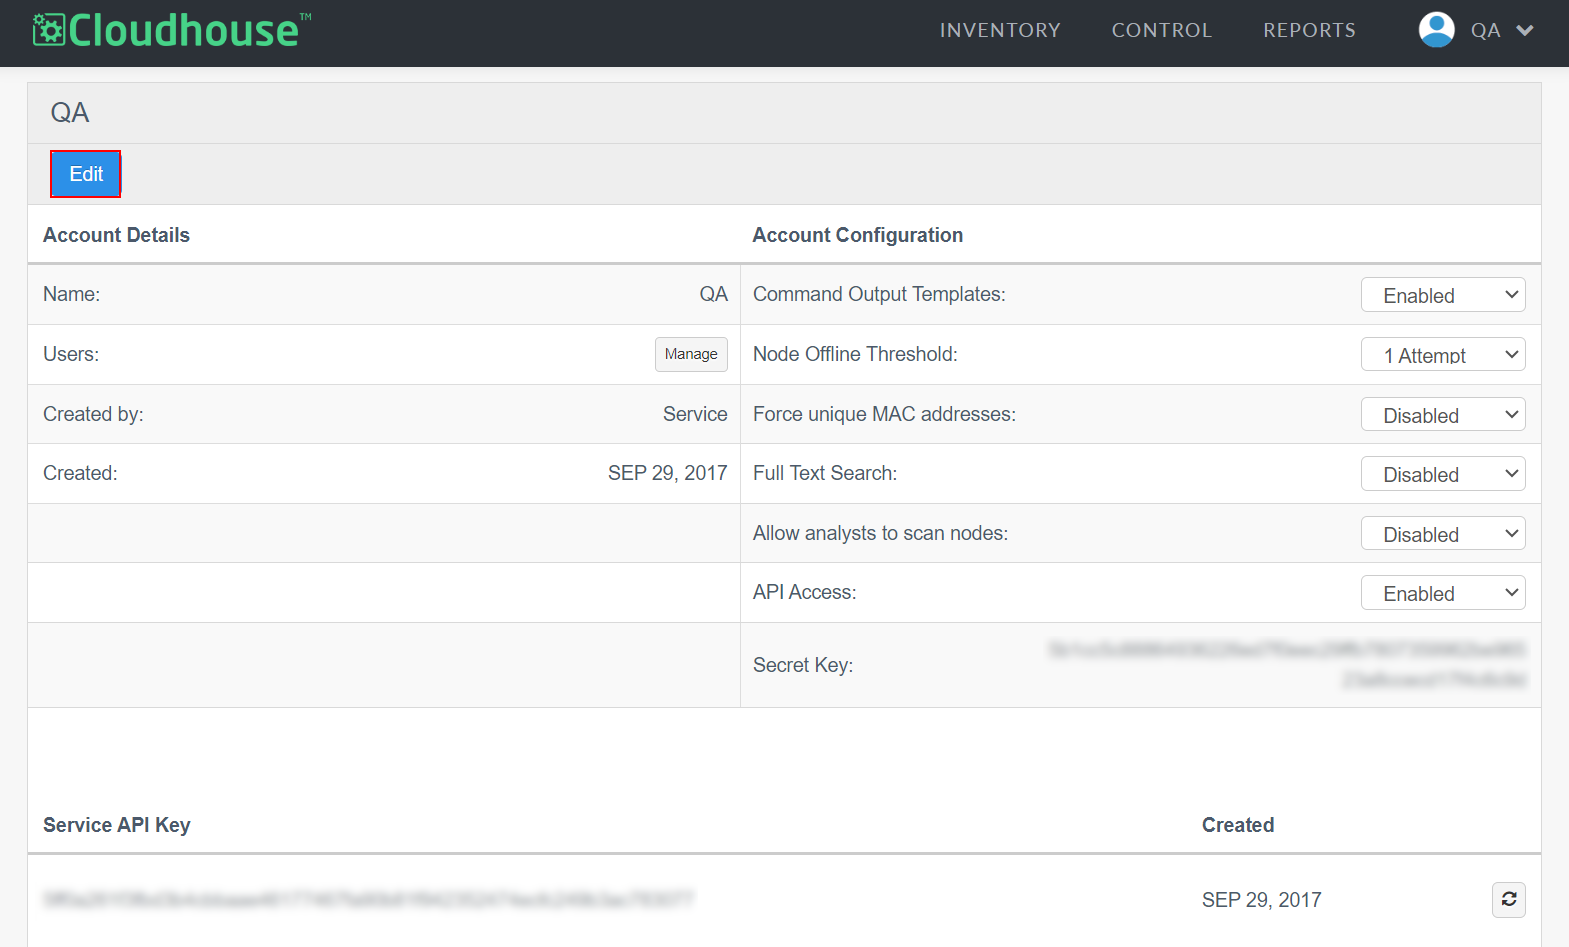The width and height of the screenshot is (1569, 947).
Task: Click the API Access label
Action: click(x=804, y=592)
